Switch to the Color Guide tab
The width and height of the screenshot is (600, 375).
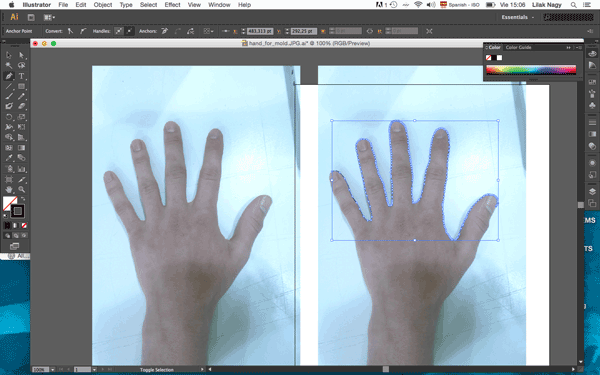pos(518,47)
